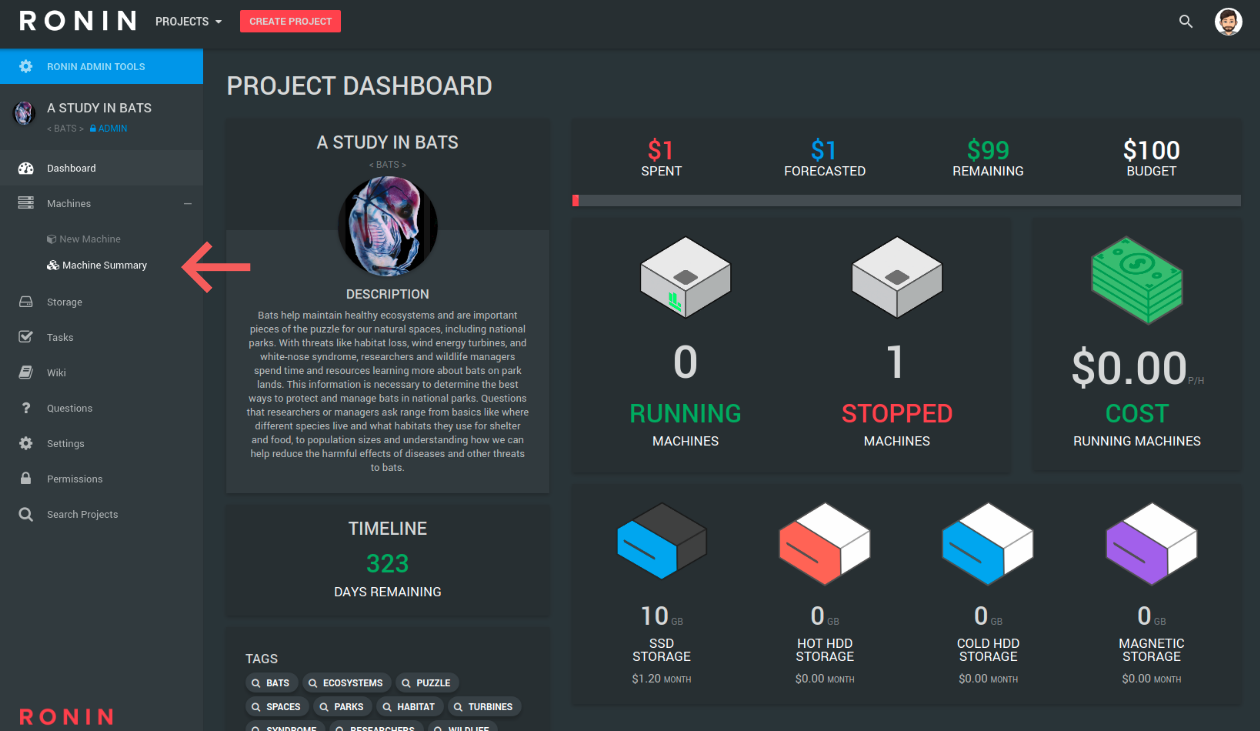
Task: Open search using the magnifier icon
Action: pos(1186,21)
